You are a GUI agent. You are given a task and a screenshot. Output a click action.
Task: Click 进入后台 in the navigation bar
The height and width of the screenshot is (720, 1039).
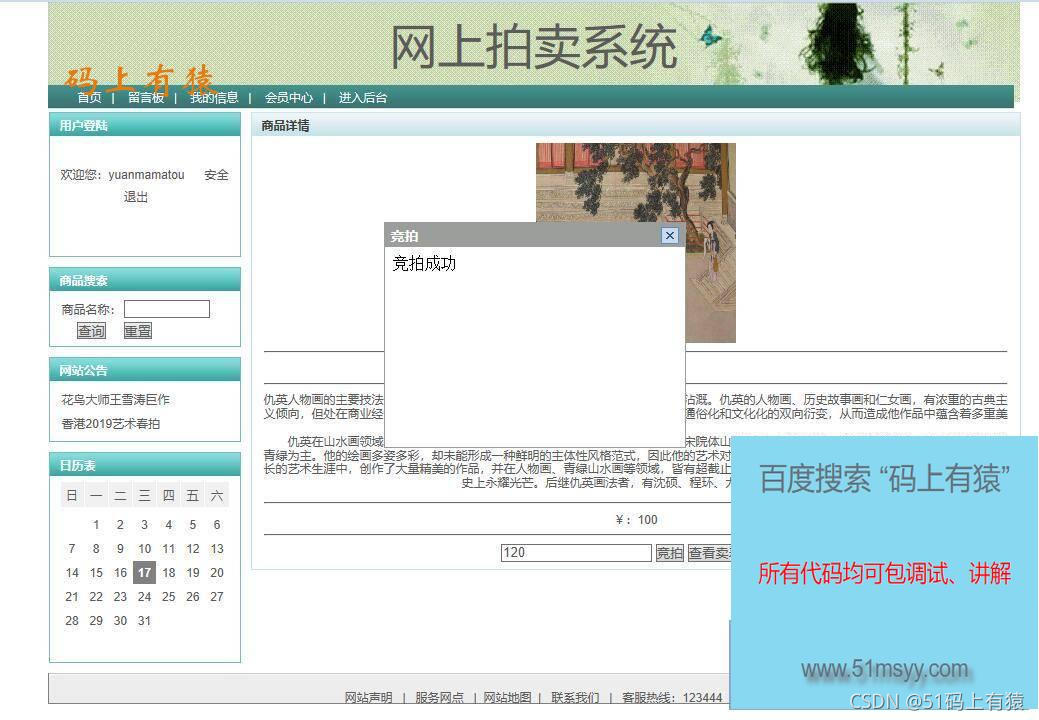point(363,98)
